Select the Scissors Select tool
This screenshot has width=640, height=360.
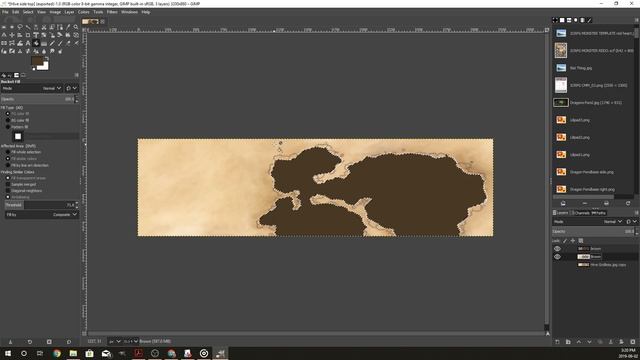coord(44,27)
